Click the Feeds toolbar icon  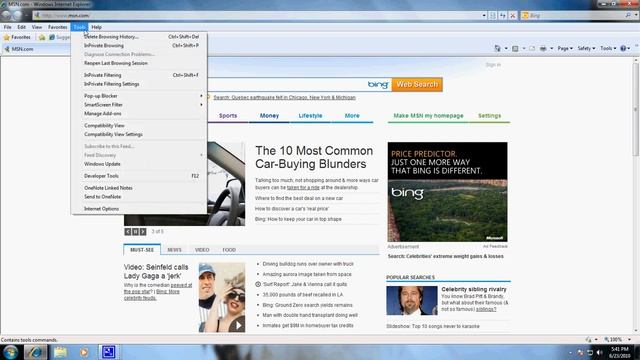[515, 48]
